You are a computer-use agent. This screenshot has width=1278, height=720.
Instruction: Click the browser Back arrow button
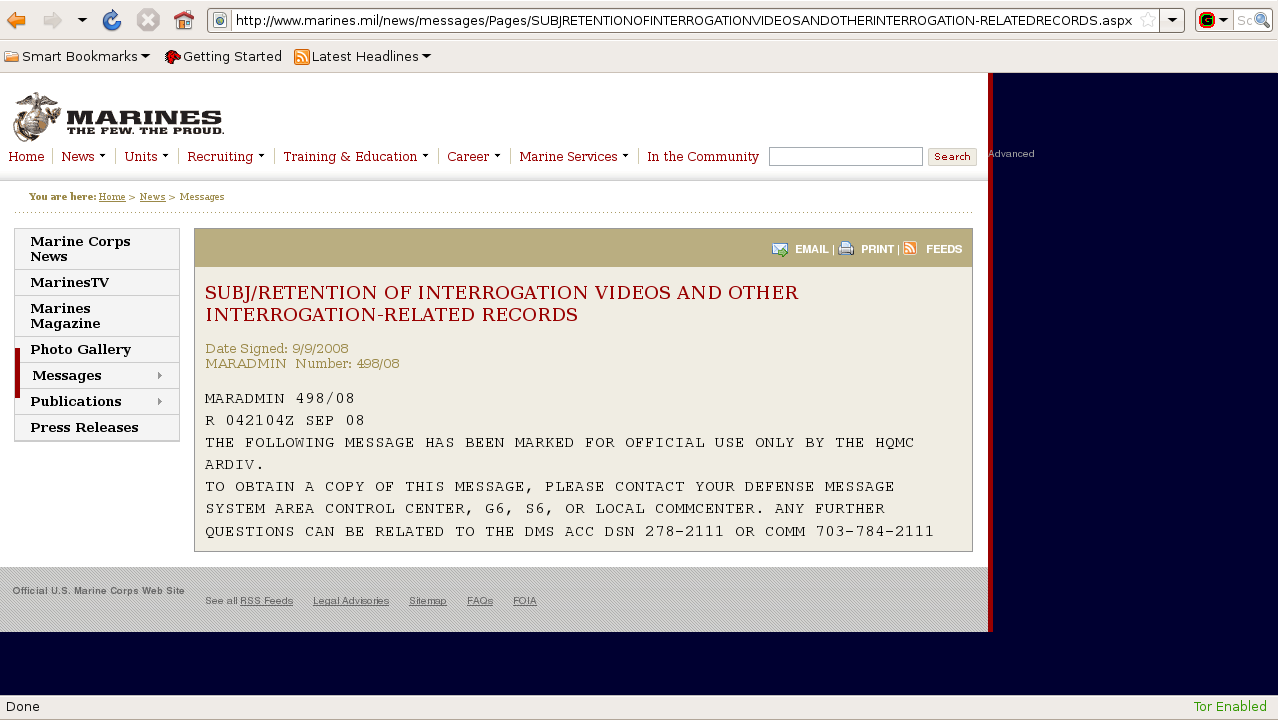(x=16, y=20)
